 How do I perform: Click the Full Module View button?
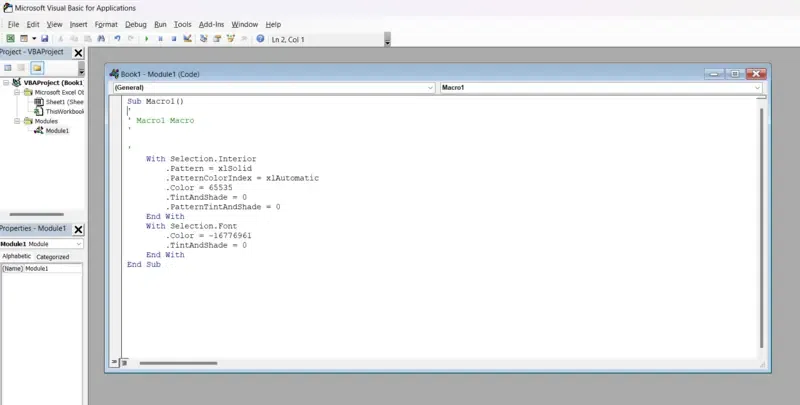[x=124, y=363]
